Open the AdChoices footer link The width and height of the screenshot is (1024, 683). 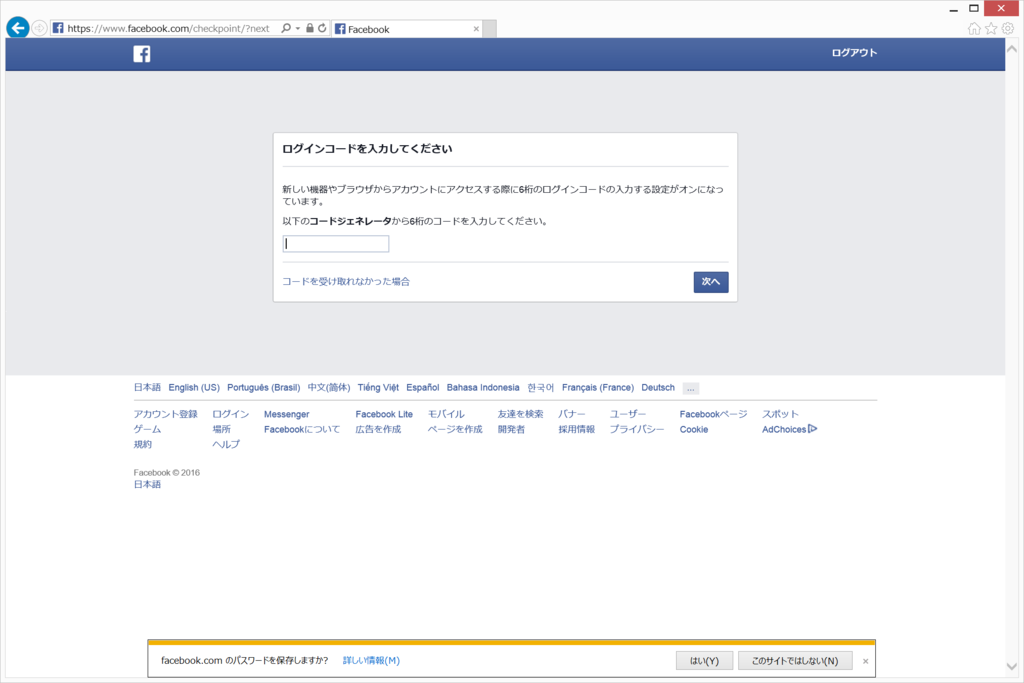click(x=784, y=429)
